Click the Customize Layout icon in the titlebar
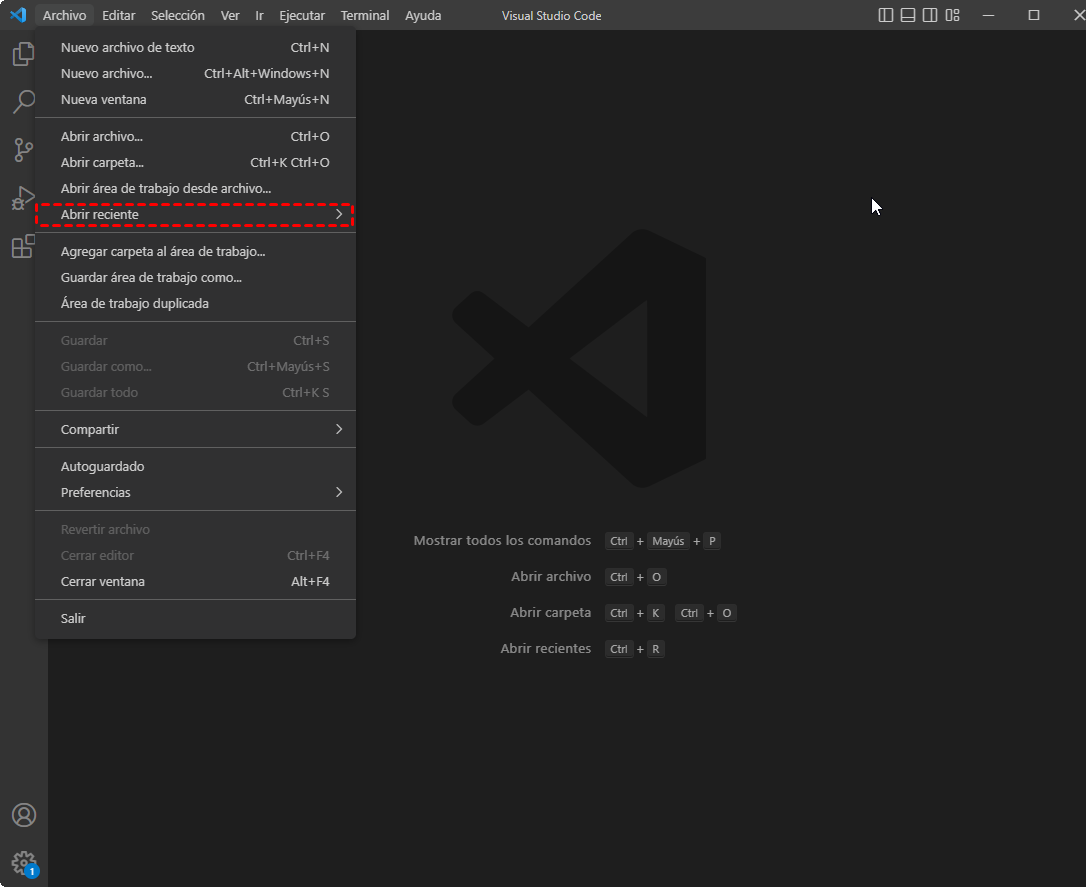Viewport: 1086px width, 887px height. tap(952, 15)
